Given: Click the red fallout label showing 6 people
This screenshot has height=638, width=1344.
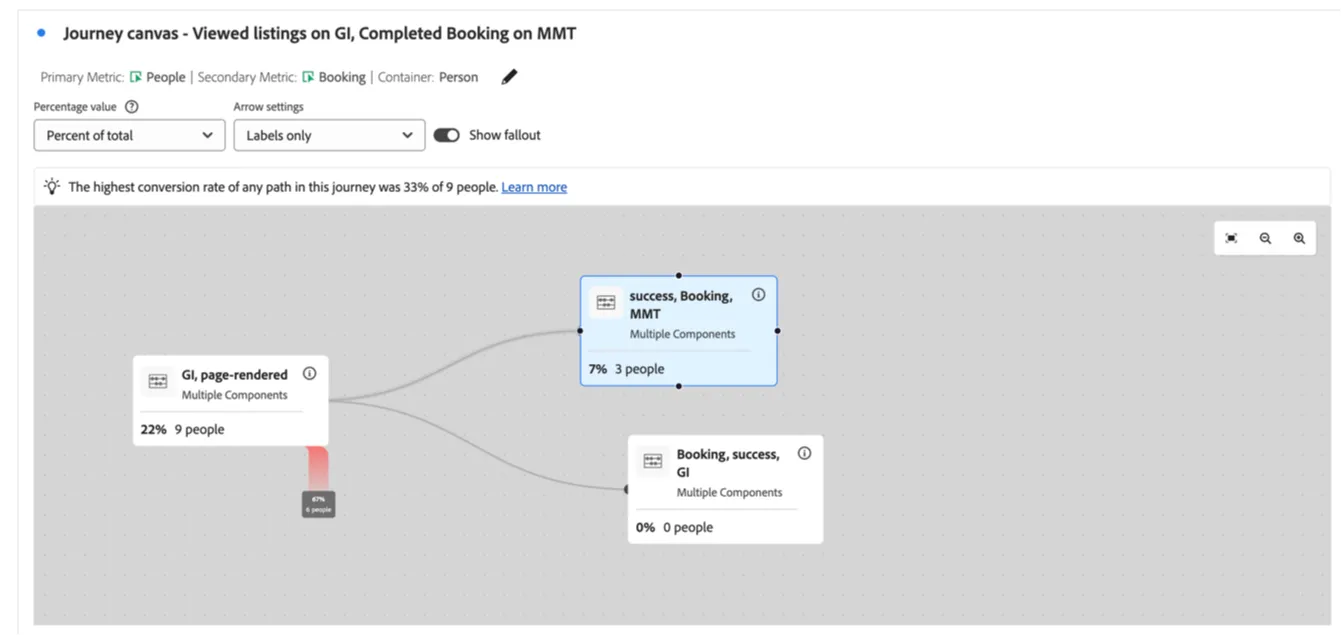Looking at the screenshot, I should (318, 504).
